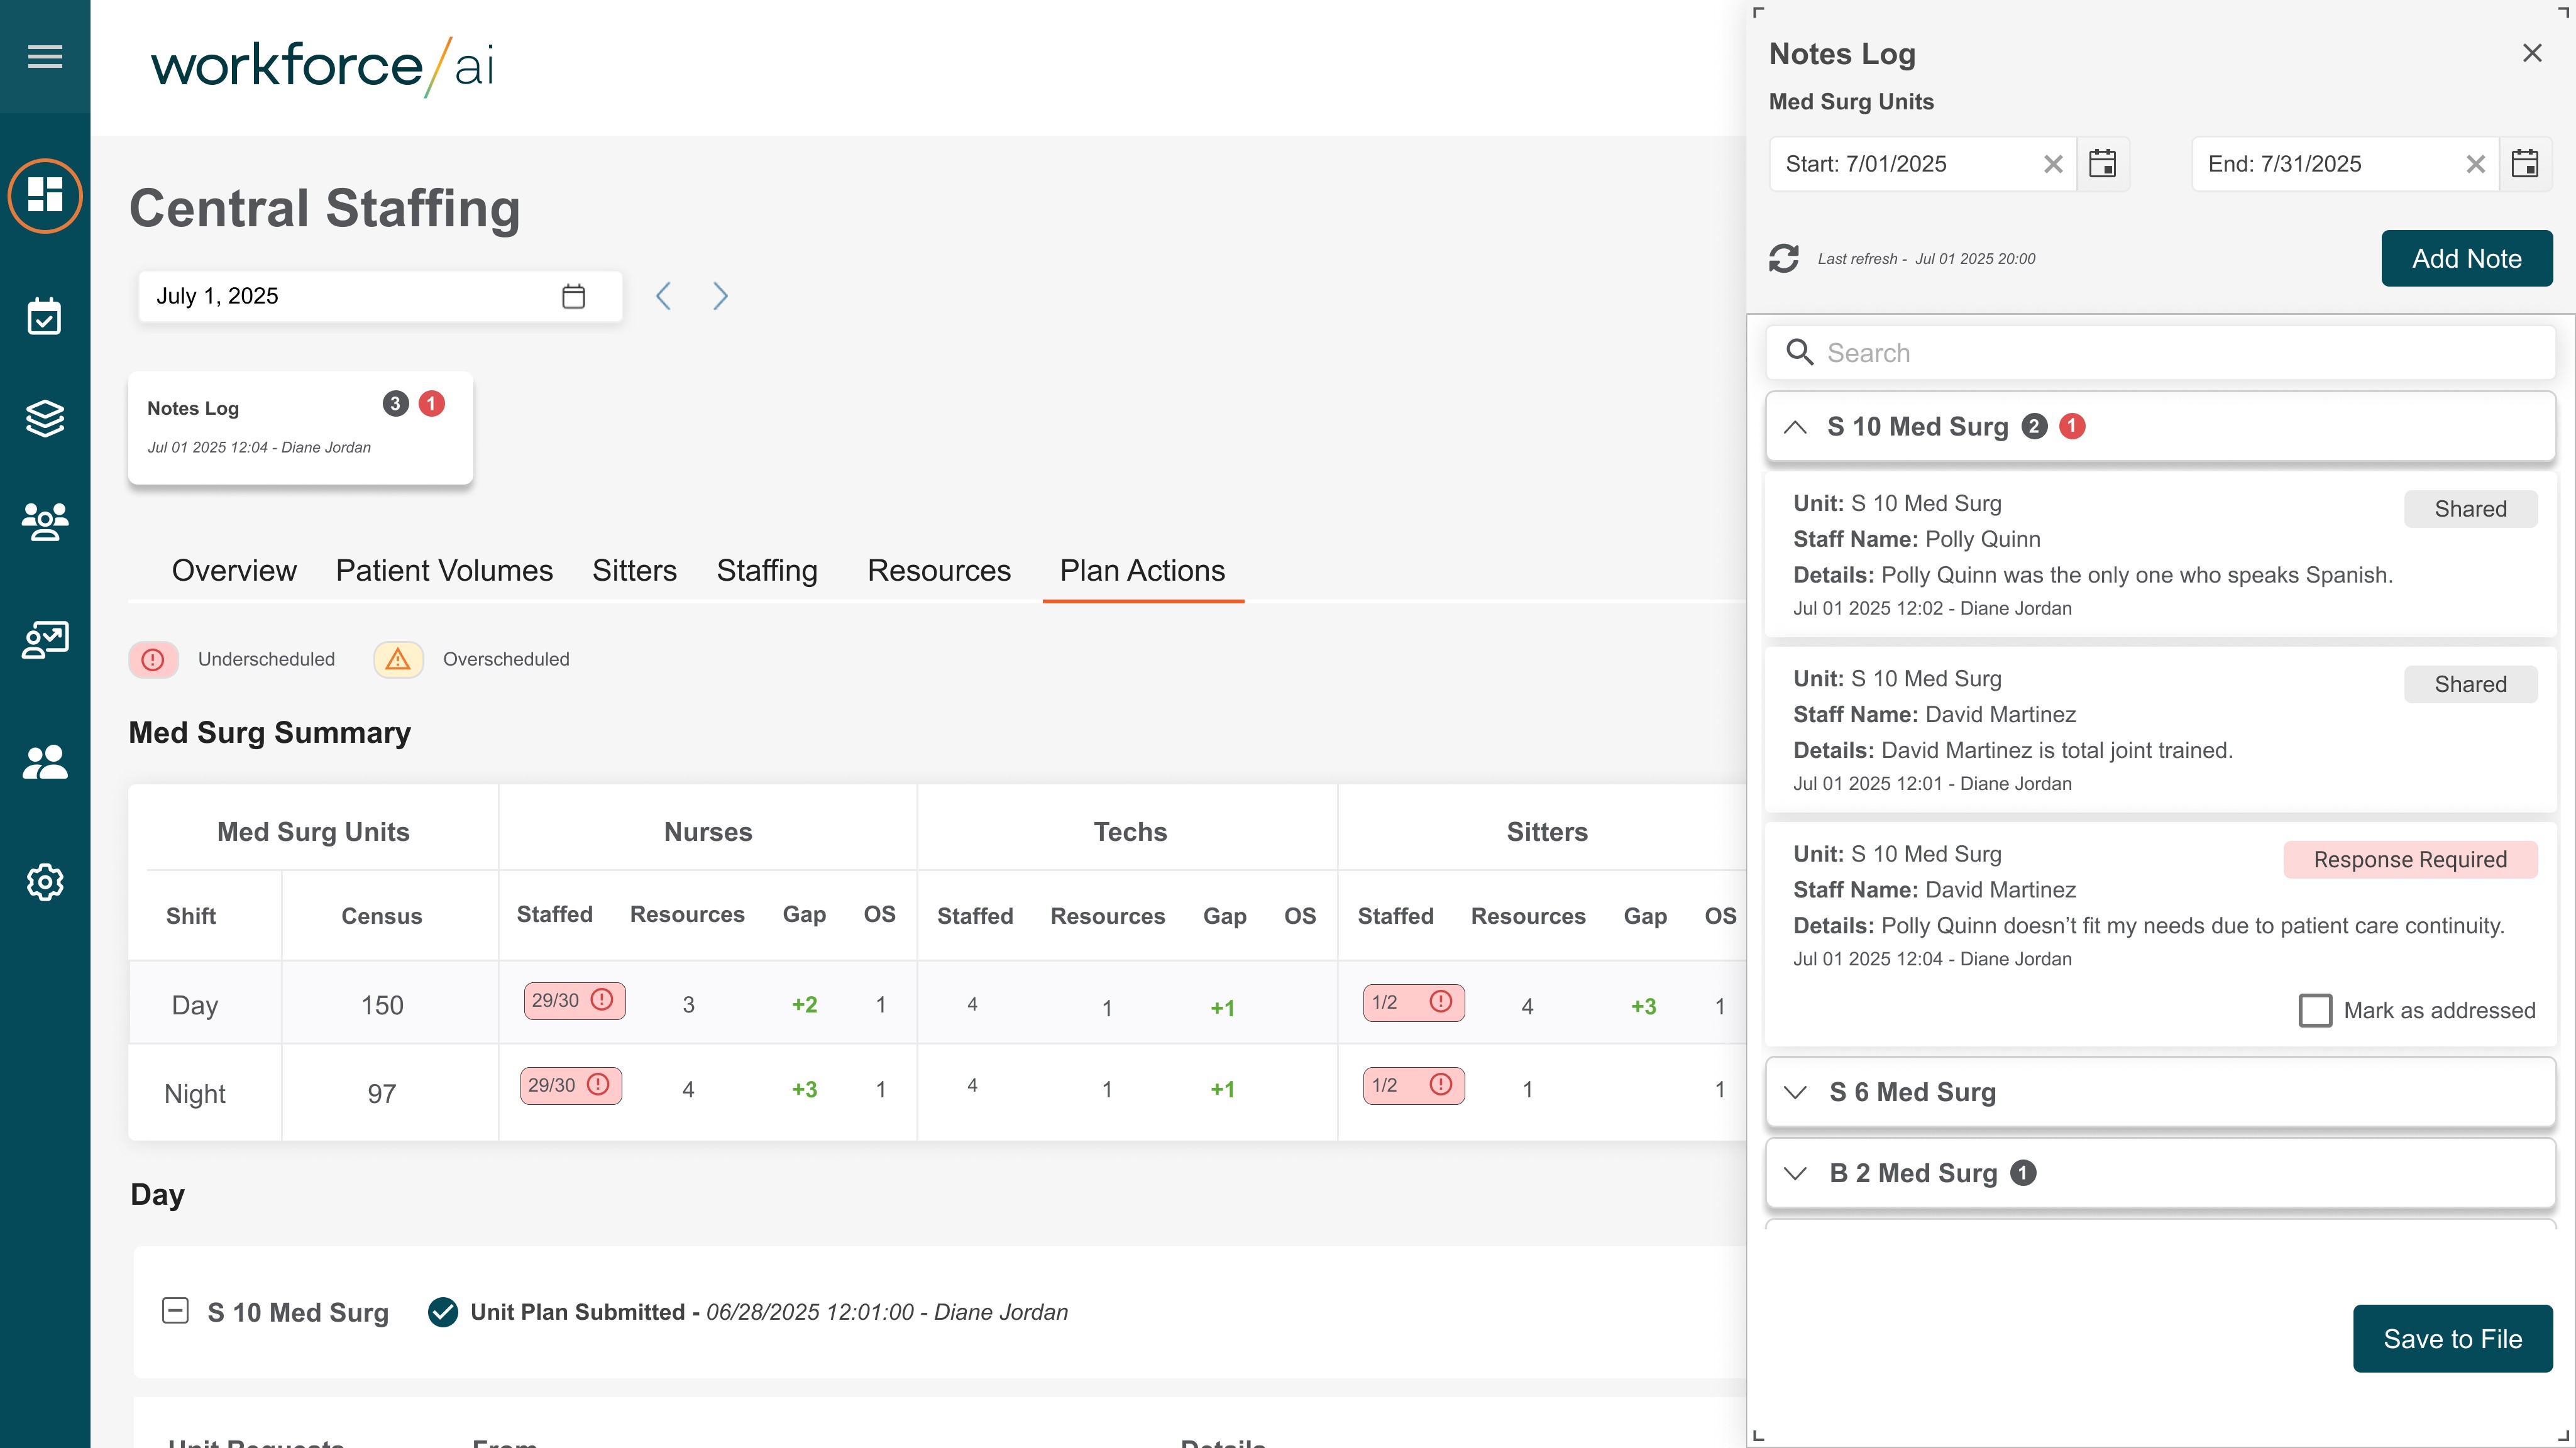The image size is (2576, 1448).
Task: Open the calendar check sidebar icon
Action: 45,316
